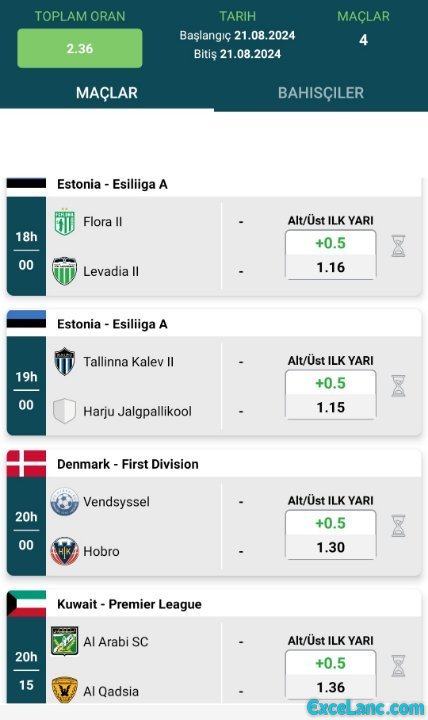Click the 2.36 total odds button

[80, 48]
